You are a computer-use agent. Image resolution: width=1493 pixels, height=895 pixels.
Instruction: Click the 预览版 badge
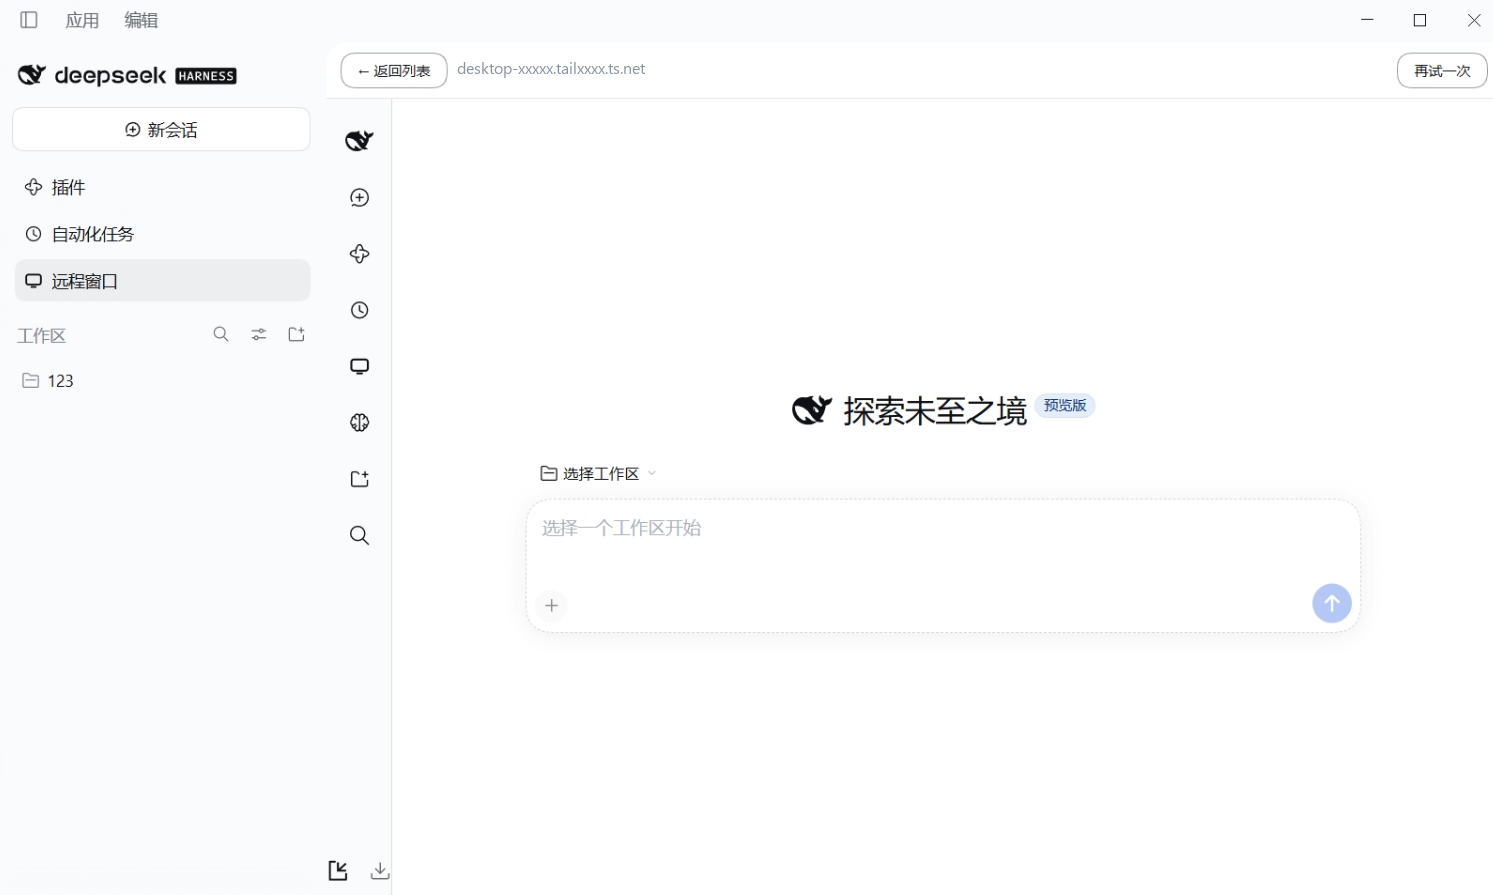pos(1065,405)
